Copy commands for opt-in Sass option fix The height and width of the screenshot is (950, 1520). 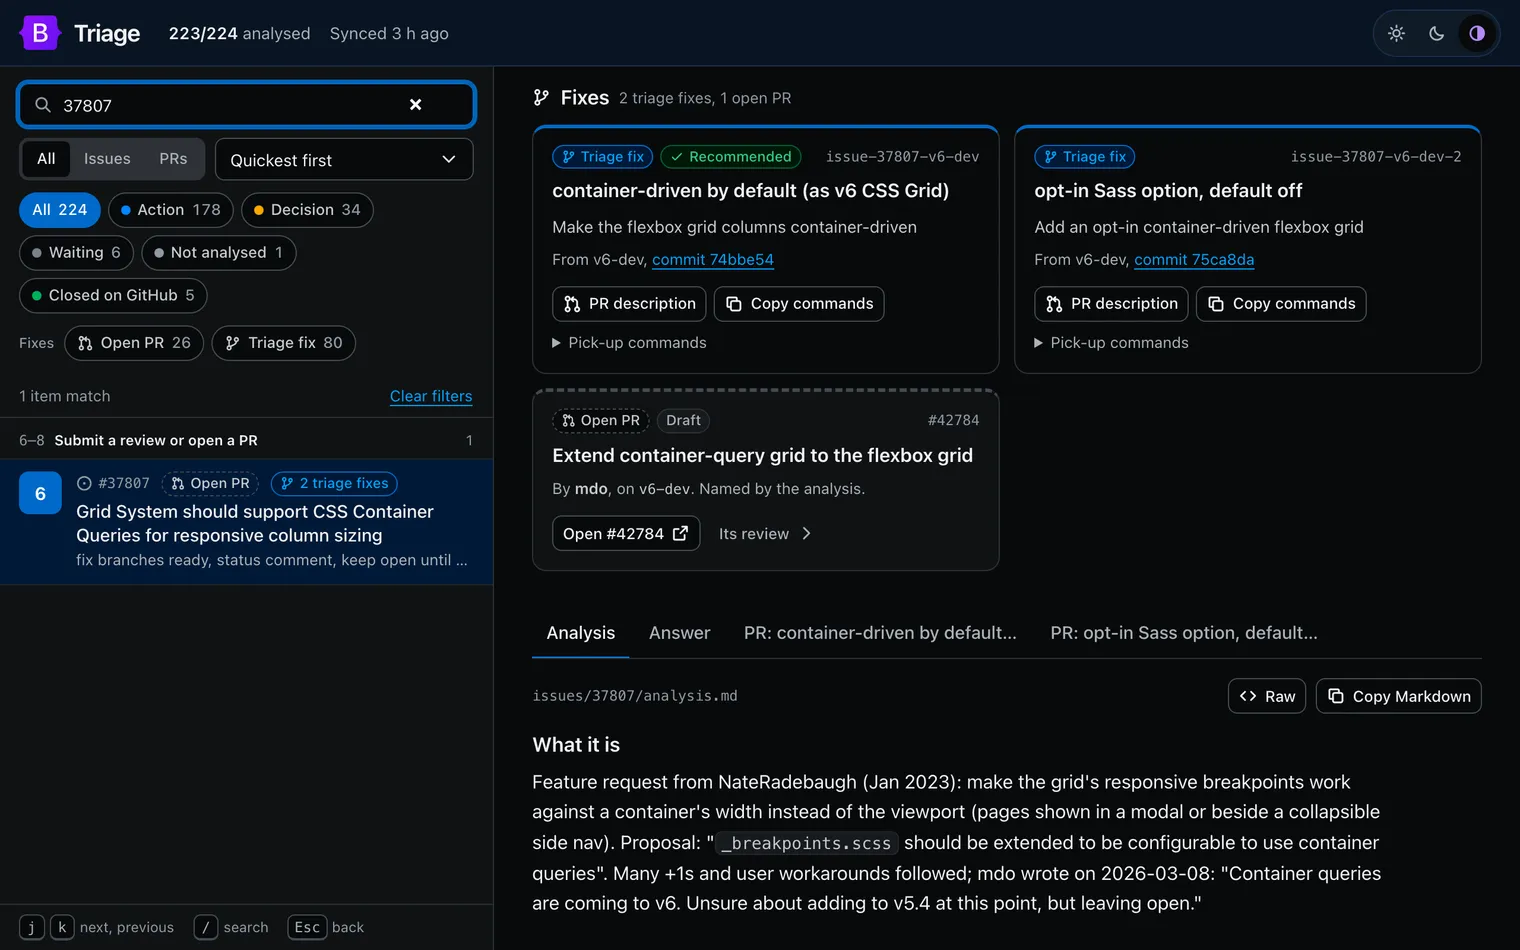(1281, 304)
